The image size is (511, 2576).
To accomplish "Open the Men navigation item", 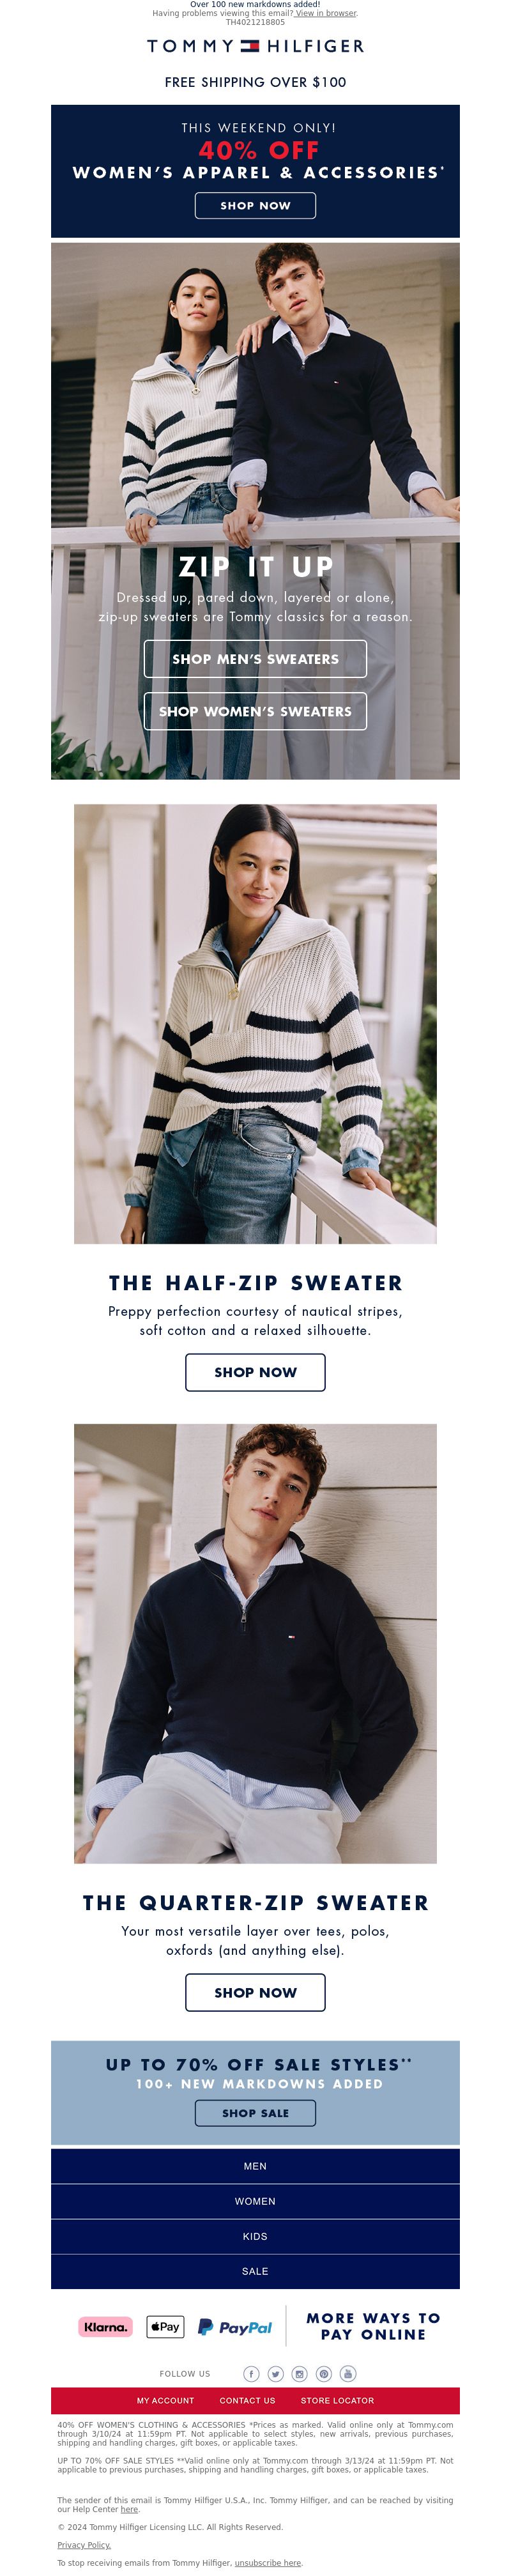I will tap(255, 2166).
